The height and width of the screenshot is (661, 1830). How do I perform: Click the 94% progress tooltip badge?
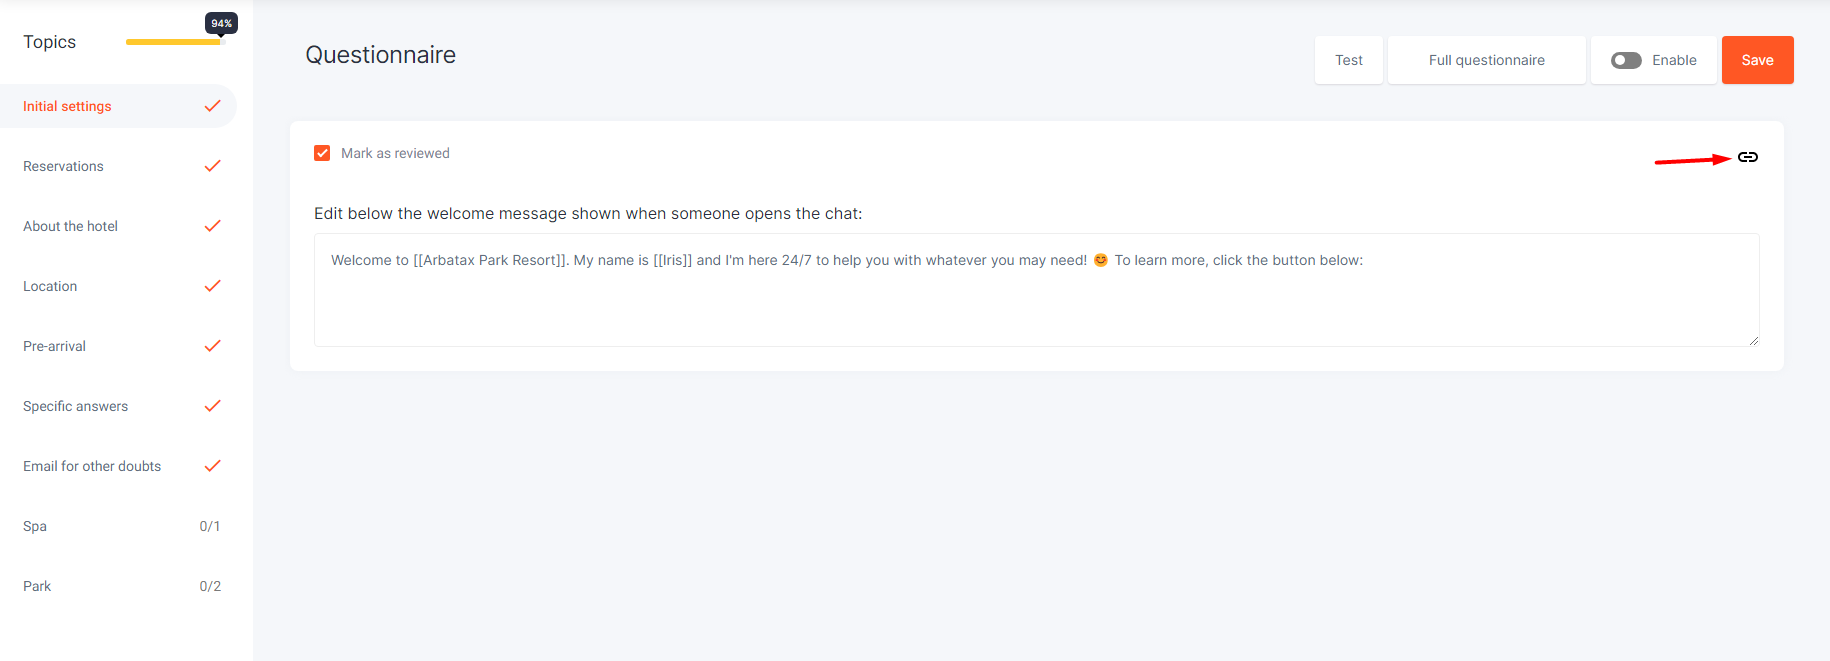pos(221,23)
